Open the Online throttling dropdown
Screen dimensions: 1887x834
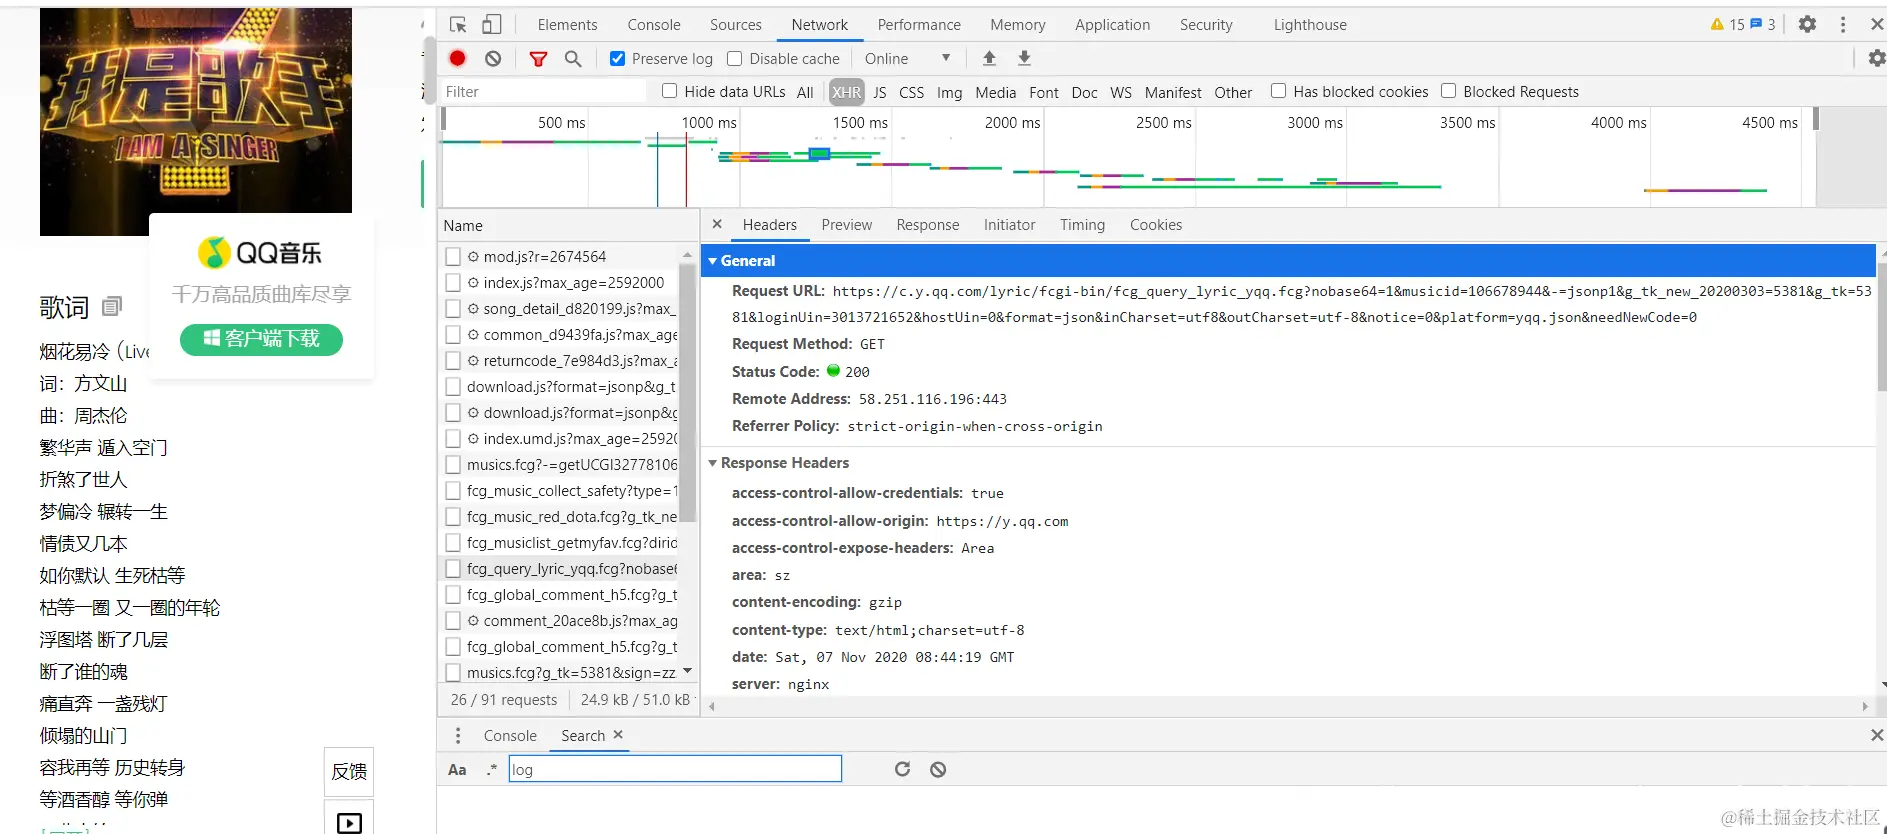click(x=908, y=59)
